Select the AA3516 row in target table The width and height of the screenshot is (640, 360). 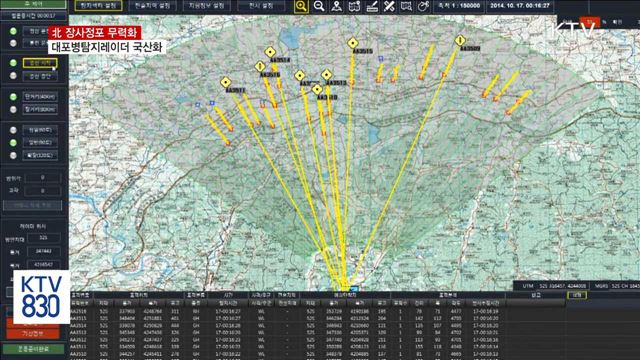coord(286,311)
